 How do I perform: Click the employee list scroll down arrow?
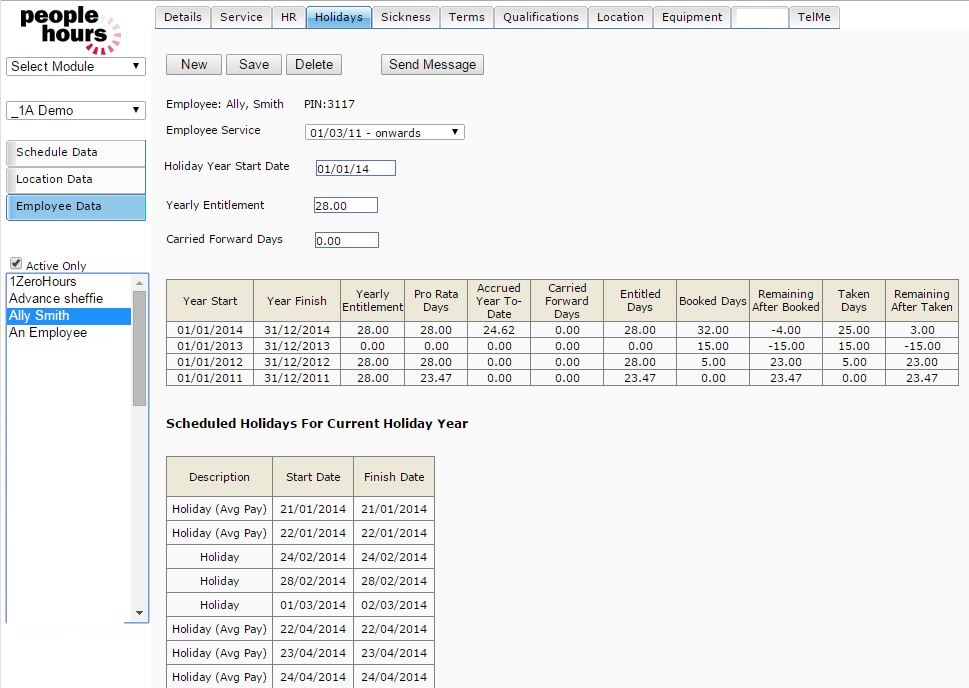point(139,613)
